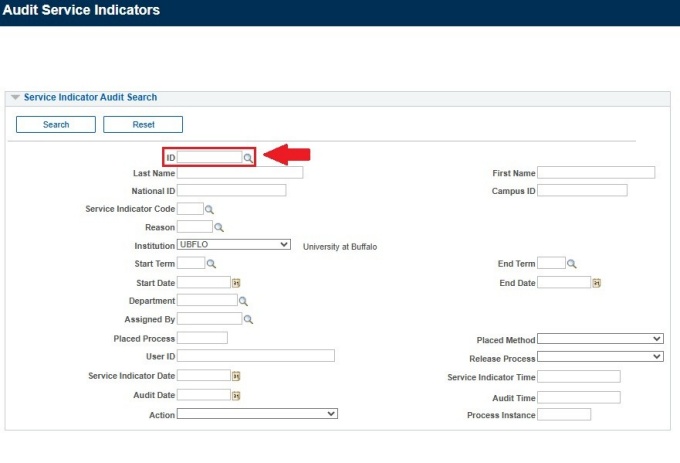The image size is (680, 463).
Task: Open the Start Date calendar picker
Action: 236,283
